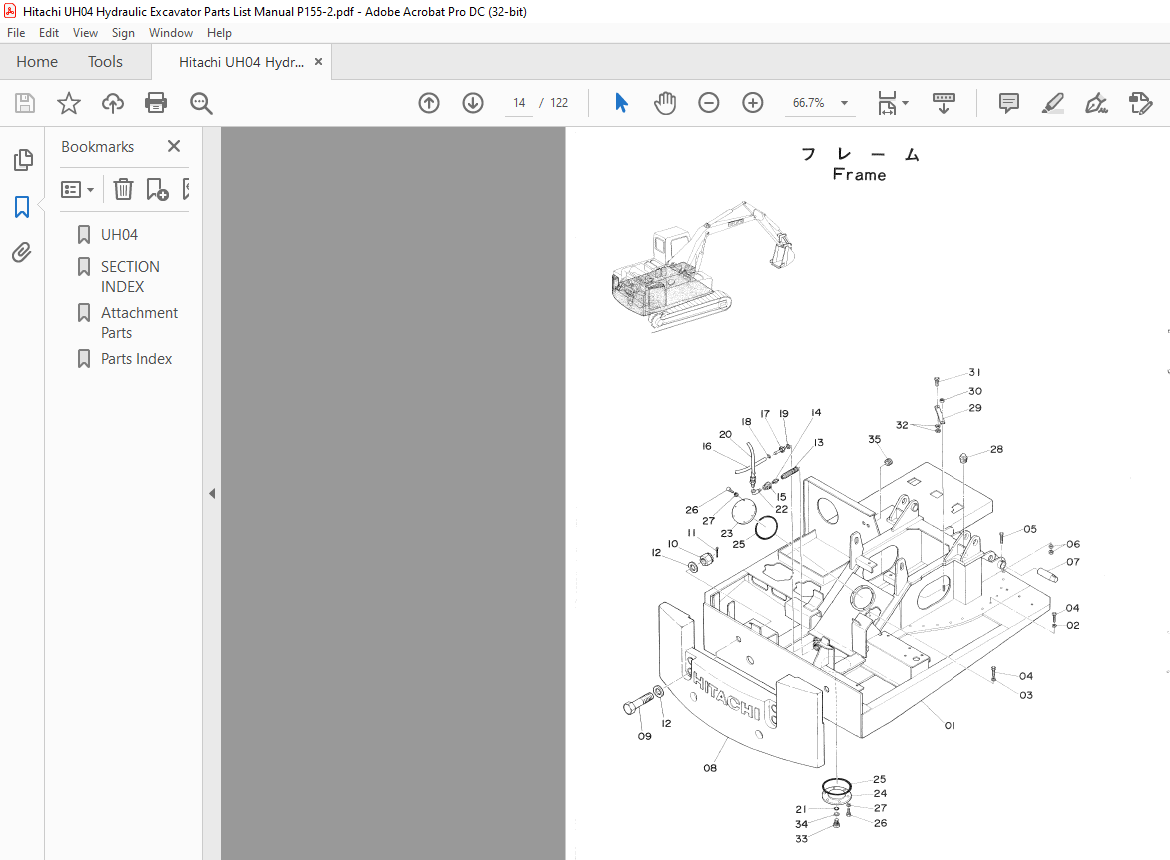The height and width of the screenshot is (860, 1170).
Task: Open the Edit menu
Action: (49, 33)
